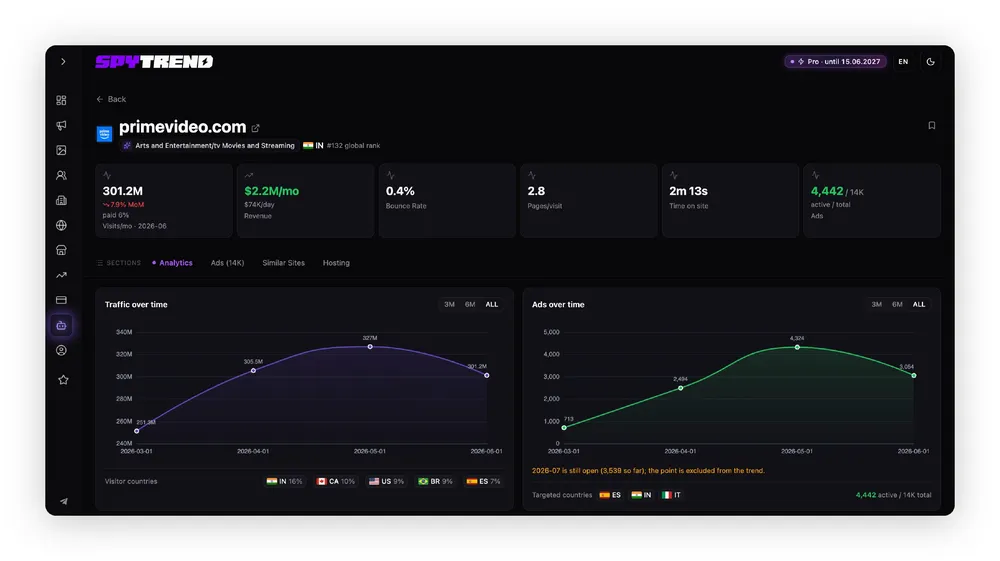This screenshot has height=561, width=1000.
Task: Click the IN 16% visitor country chip
Action: [x=284, y=482]
